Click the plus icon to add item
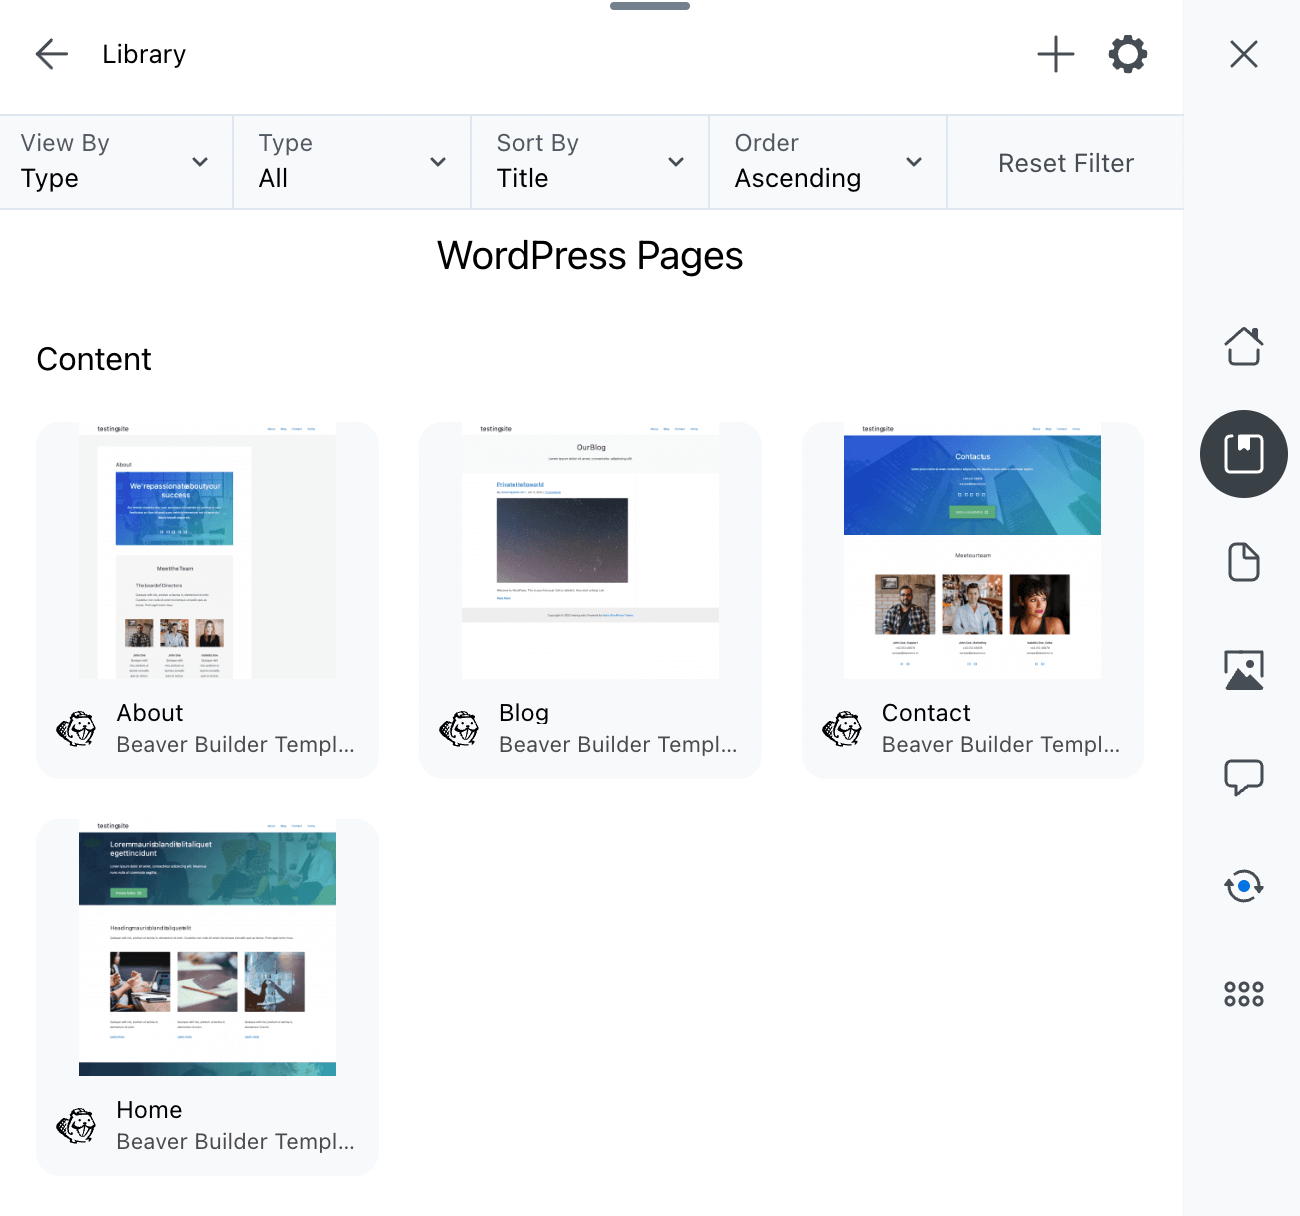The width and height of the screenshot is (1300, 1216). coord(1055,54)
